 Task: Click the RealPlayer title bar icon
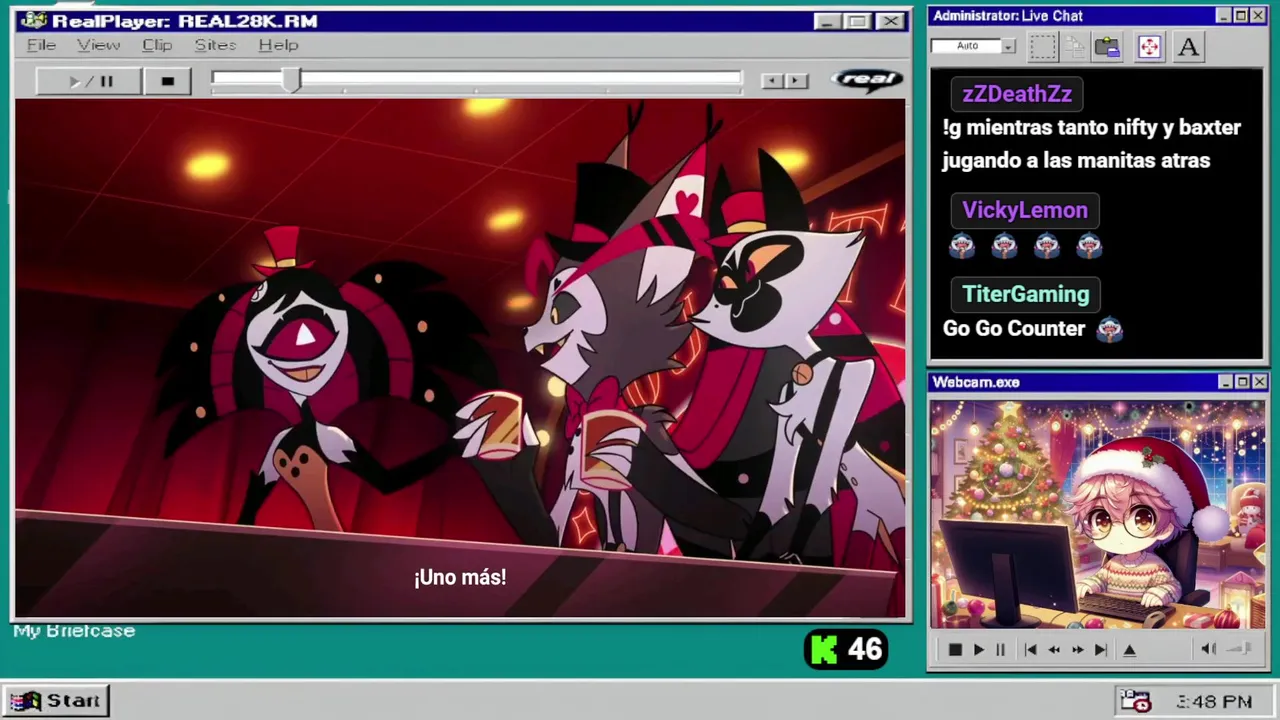(x=33, y=21)
